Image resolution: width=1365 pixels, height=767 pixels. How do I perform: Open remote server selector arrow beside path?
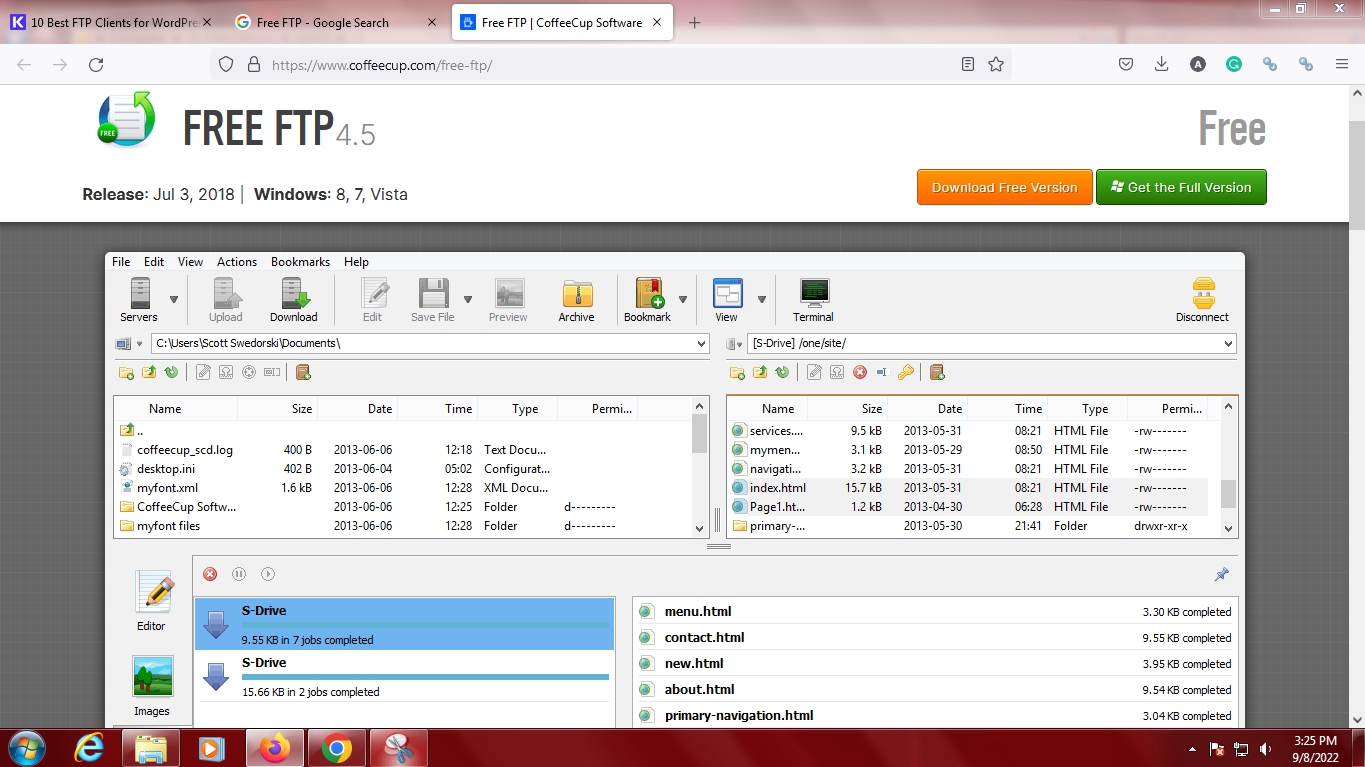coord(740,344)
